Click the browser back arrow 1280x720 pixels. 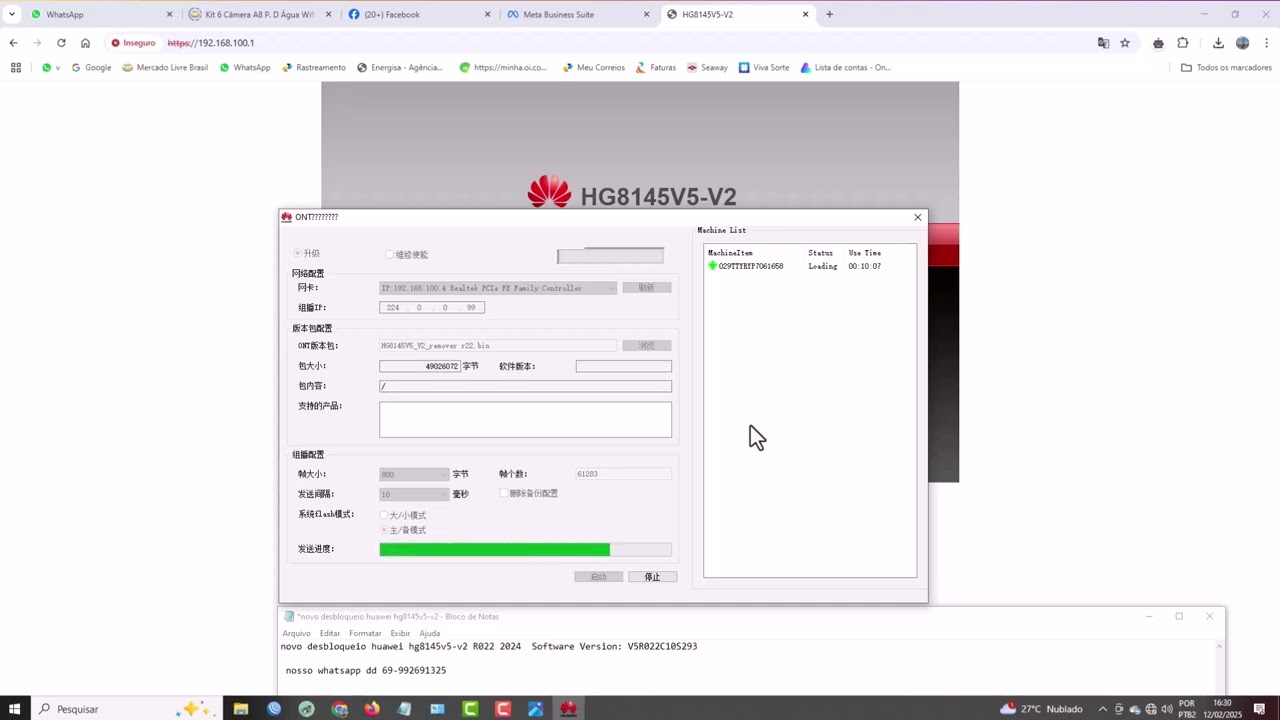(13, 43)
